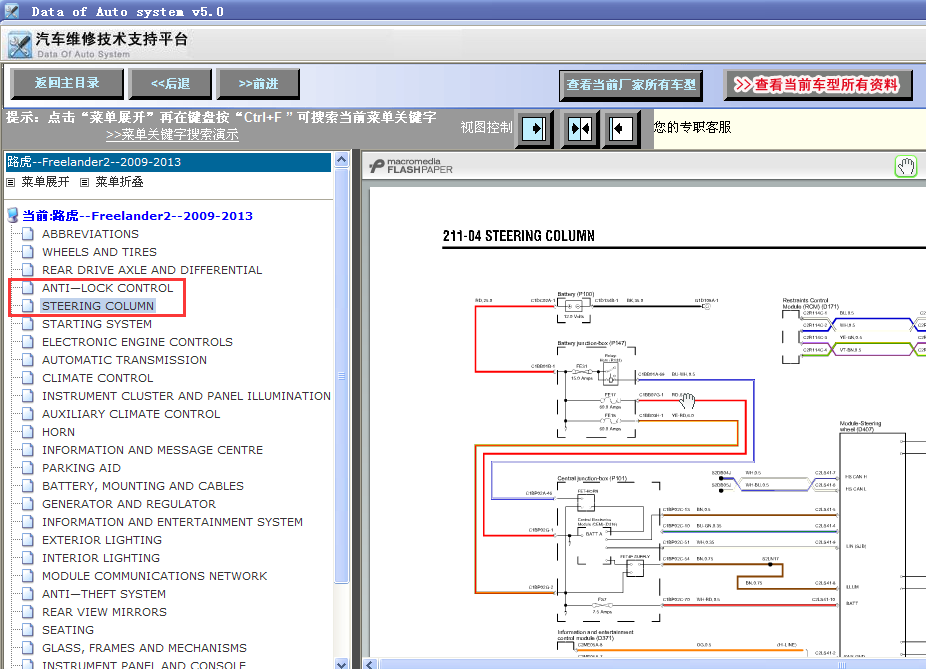Click the 211-04 STEERING COLUMN heading
This screenshot has width=926, height=669.
click(x=519, y=236)
